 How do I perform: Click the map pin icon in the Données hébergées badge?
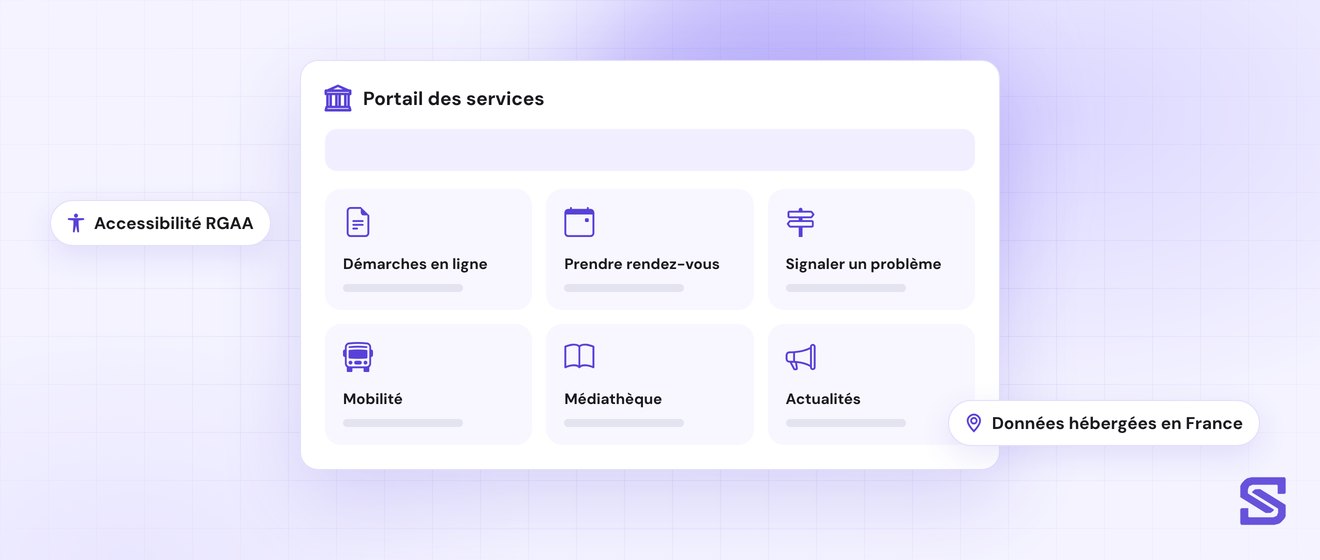[973, 423]
